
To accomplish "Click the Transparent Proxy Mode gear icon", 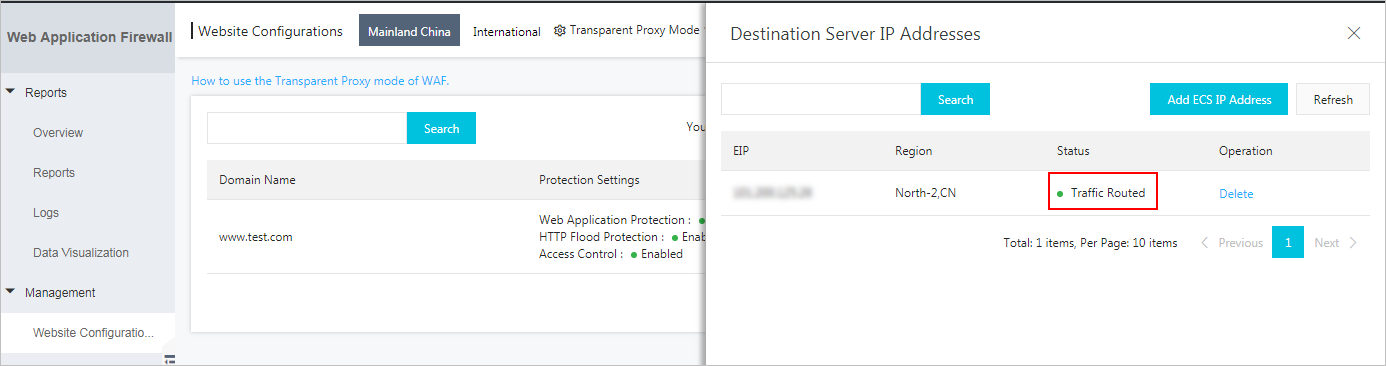I will 559,31.
